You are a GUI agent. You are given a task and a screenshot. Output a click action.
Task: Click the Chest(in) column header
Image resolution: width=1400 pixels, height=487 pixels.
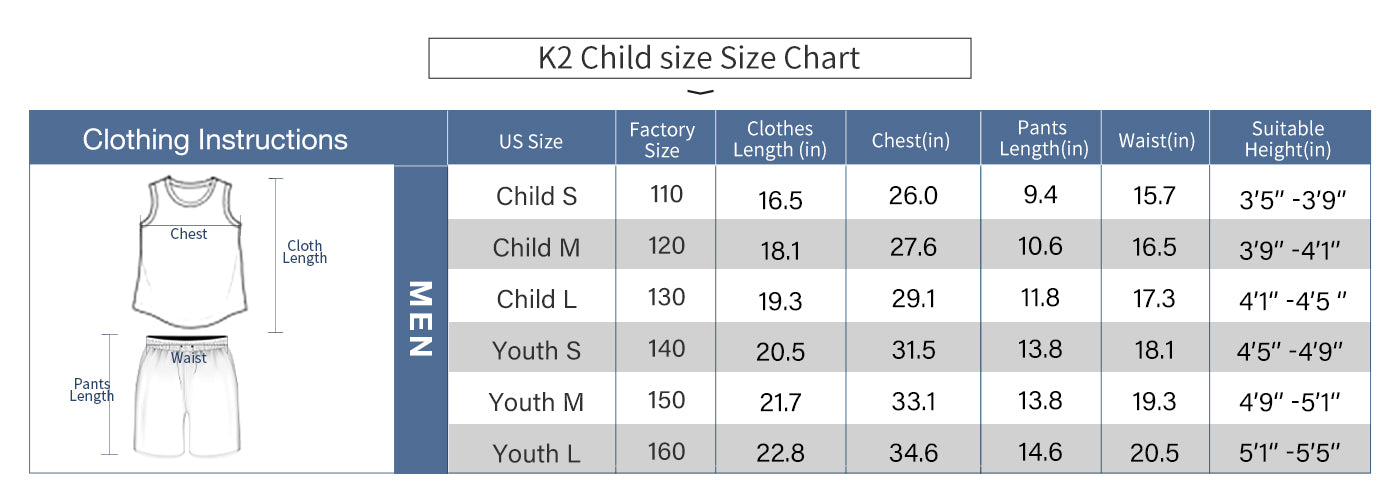910,141
